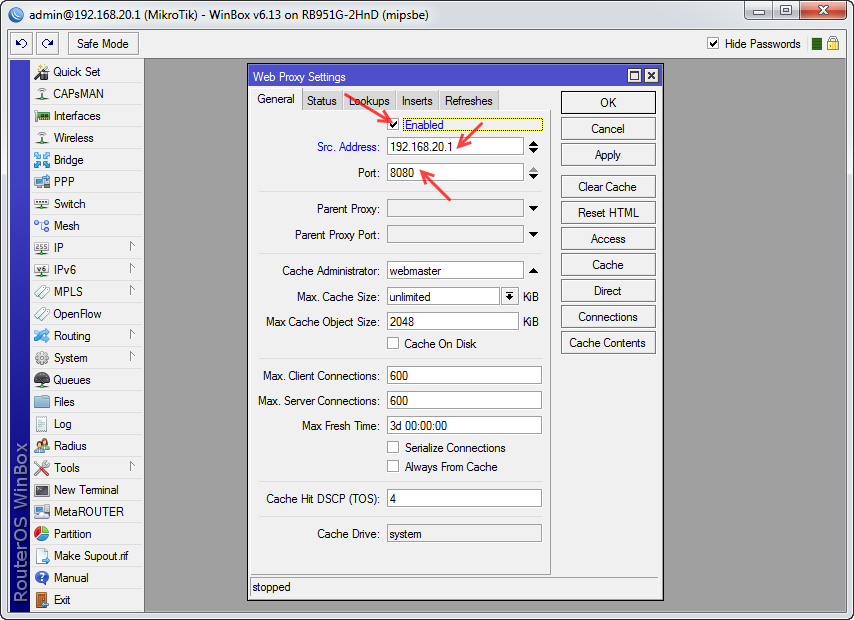Click the Cache Hit DSCP (TOS) field
The image size is (854, 620).
coord(464,499)
